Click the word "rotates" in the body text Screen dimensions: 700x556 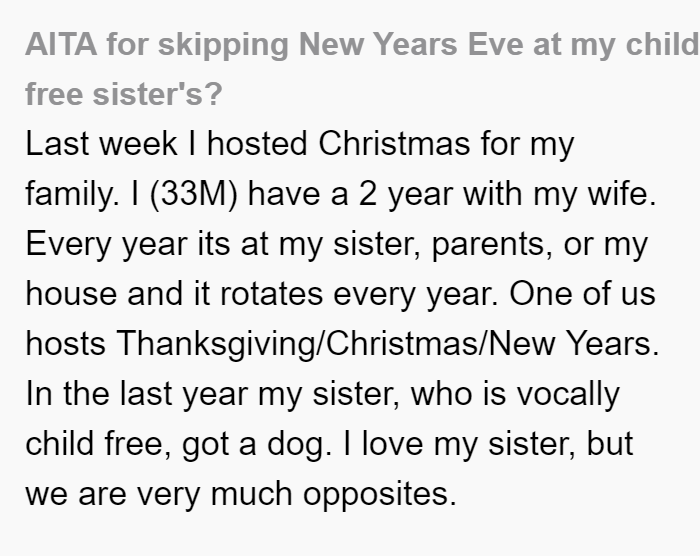[271, 294]
